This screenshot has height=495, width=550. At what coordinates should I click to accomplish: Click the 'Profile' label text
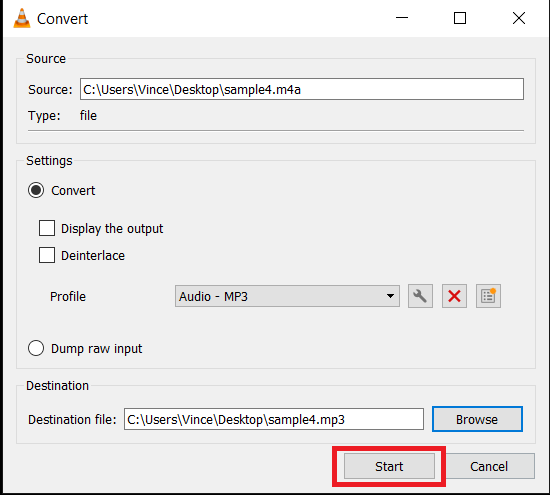pyautogui.click(x=68, y=296)
